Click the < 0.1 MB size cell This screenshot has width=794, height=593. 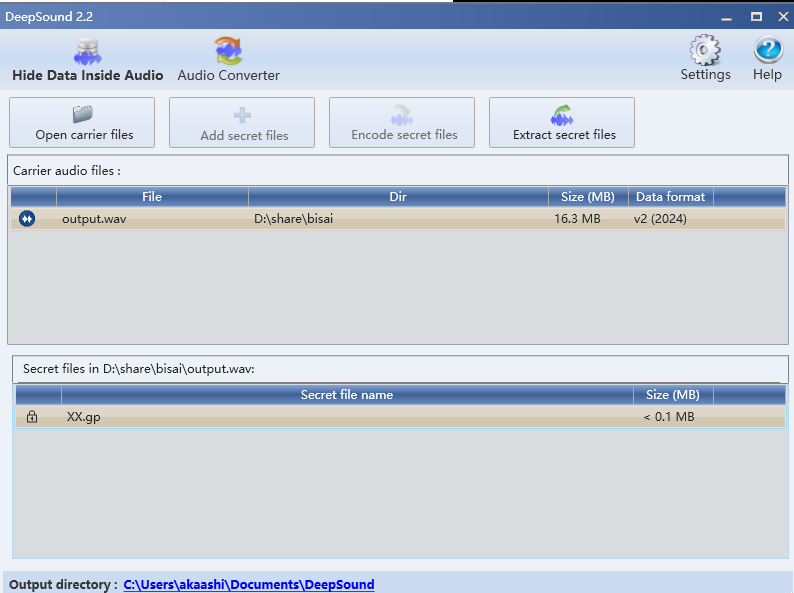tap(669, 417)
